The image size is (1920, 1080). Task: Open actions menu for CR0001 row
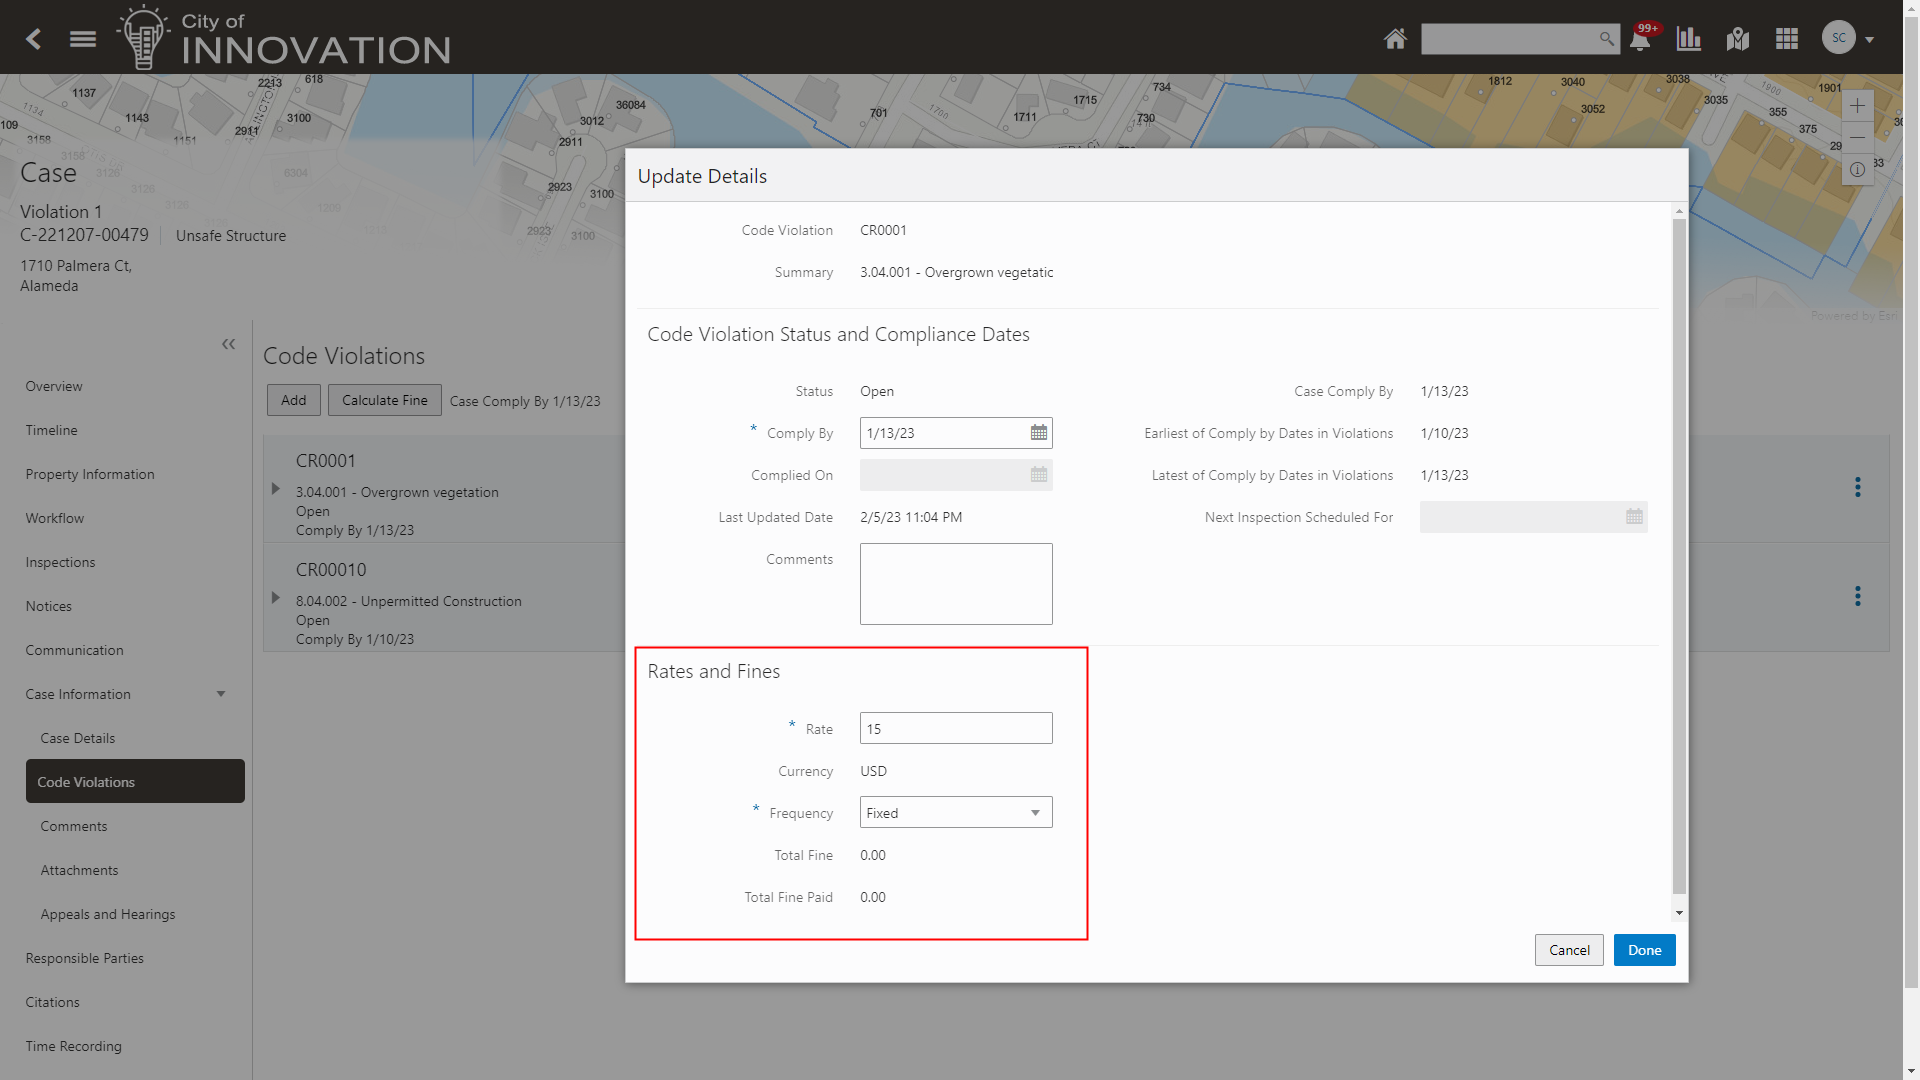(x=1858, y=487)
